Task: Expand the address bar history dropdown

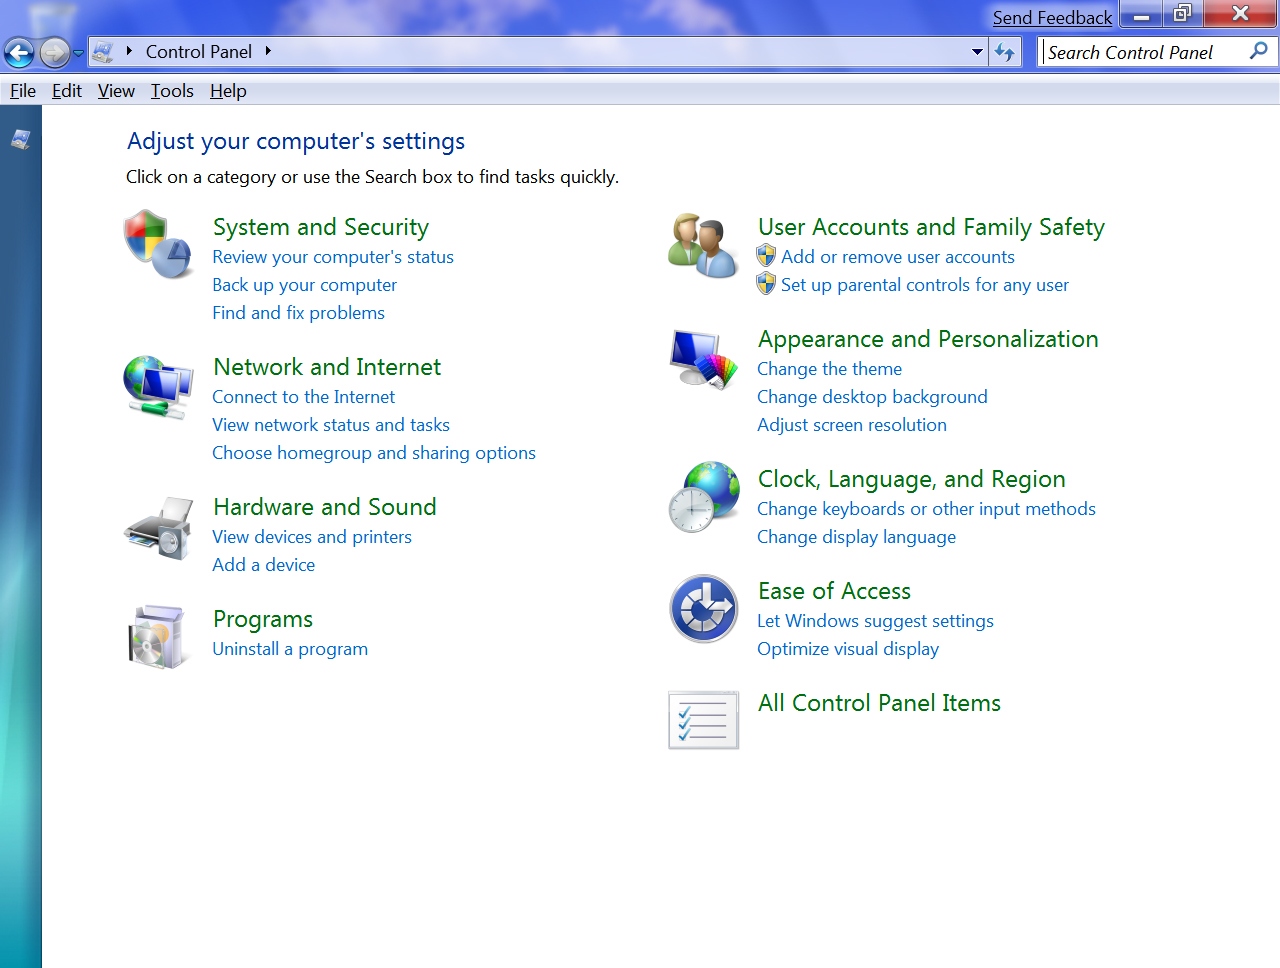Action: coord(977,52)
